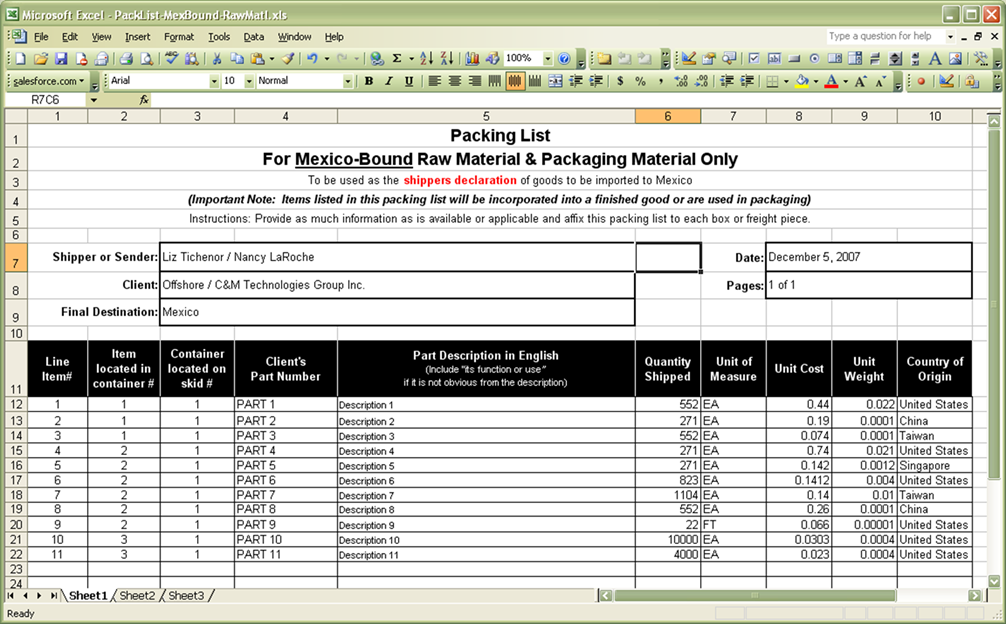Viewport: 1006px width, 624px height.
Task: Activate the Format Painter brush
Action: (x=288, y=59)
